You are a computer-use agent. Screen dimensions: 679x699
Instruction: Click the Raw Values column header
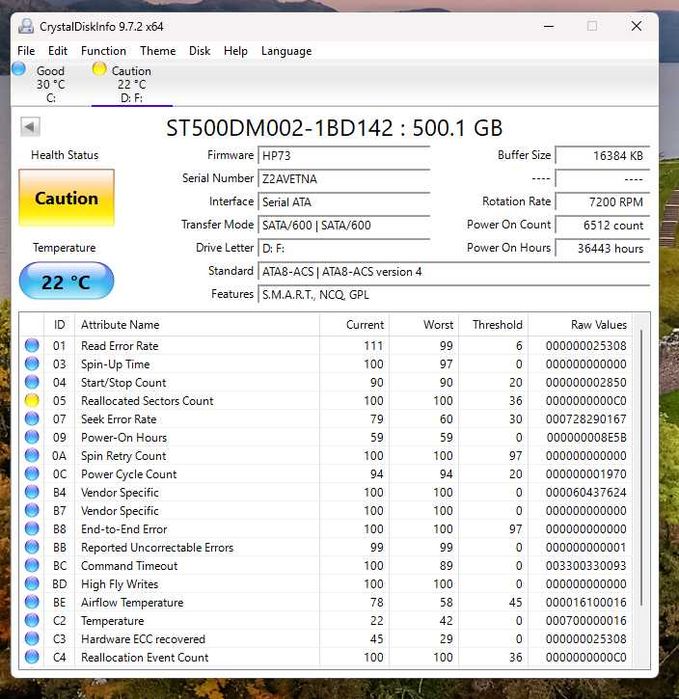pyautogui.click(x=580, y=325)
